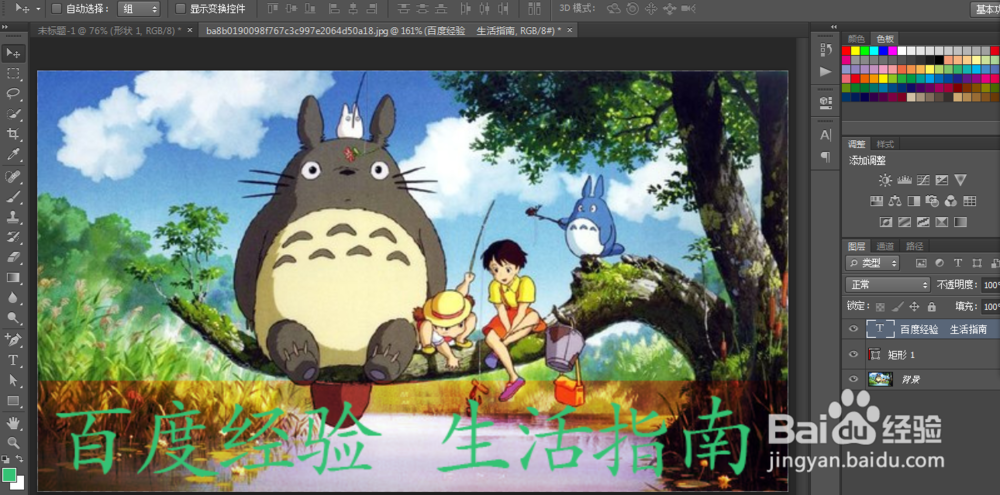Toggle lock image pixels brush icon
This screenshot has width=1000, height=495.
pos(897,307)
